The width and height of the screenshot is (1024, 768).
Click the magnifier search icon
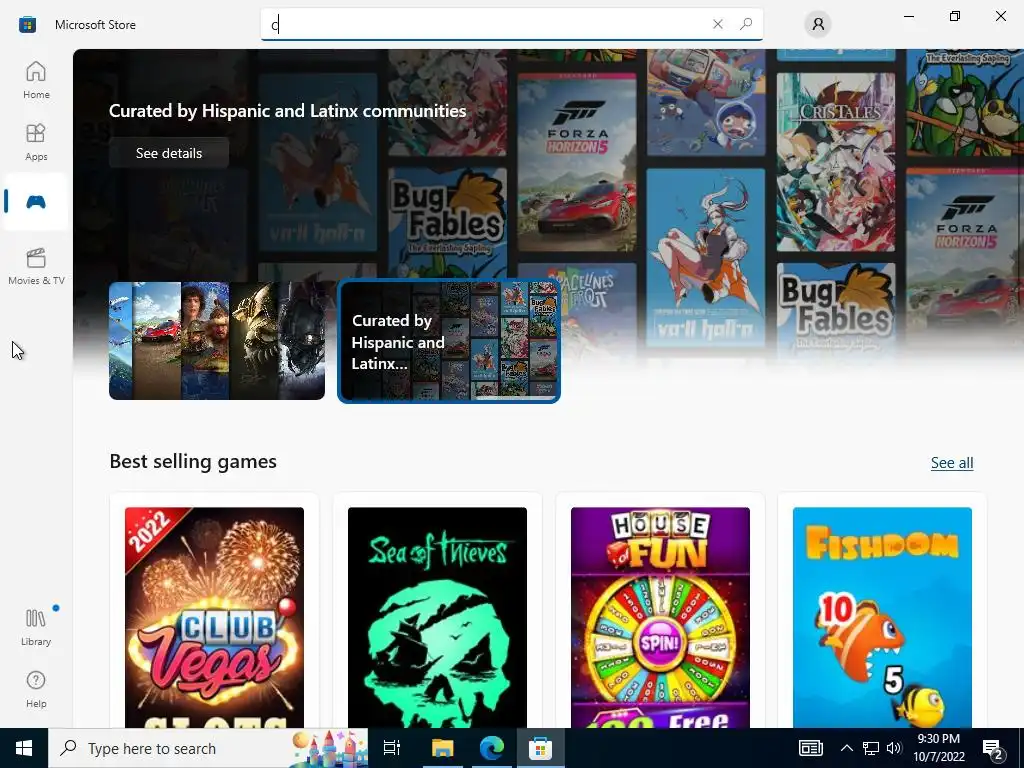click(746, 24)
